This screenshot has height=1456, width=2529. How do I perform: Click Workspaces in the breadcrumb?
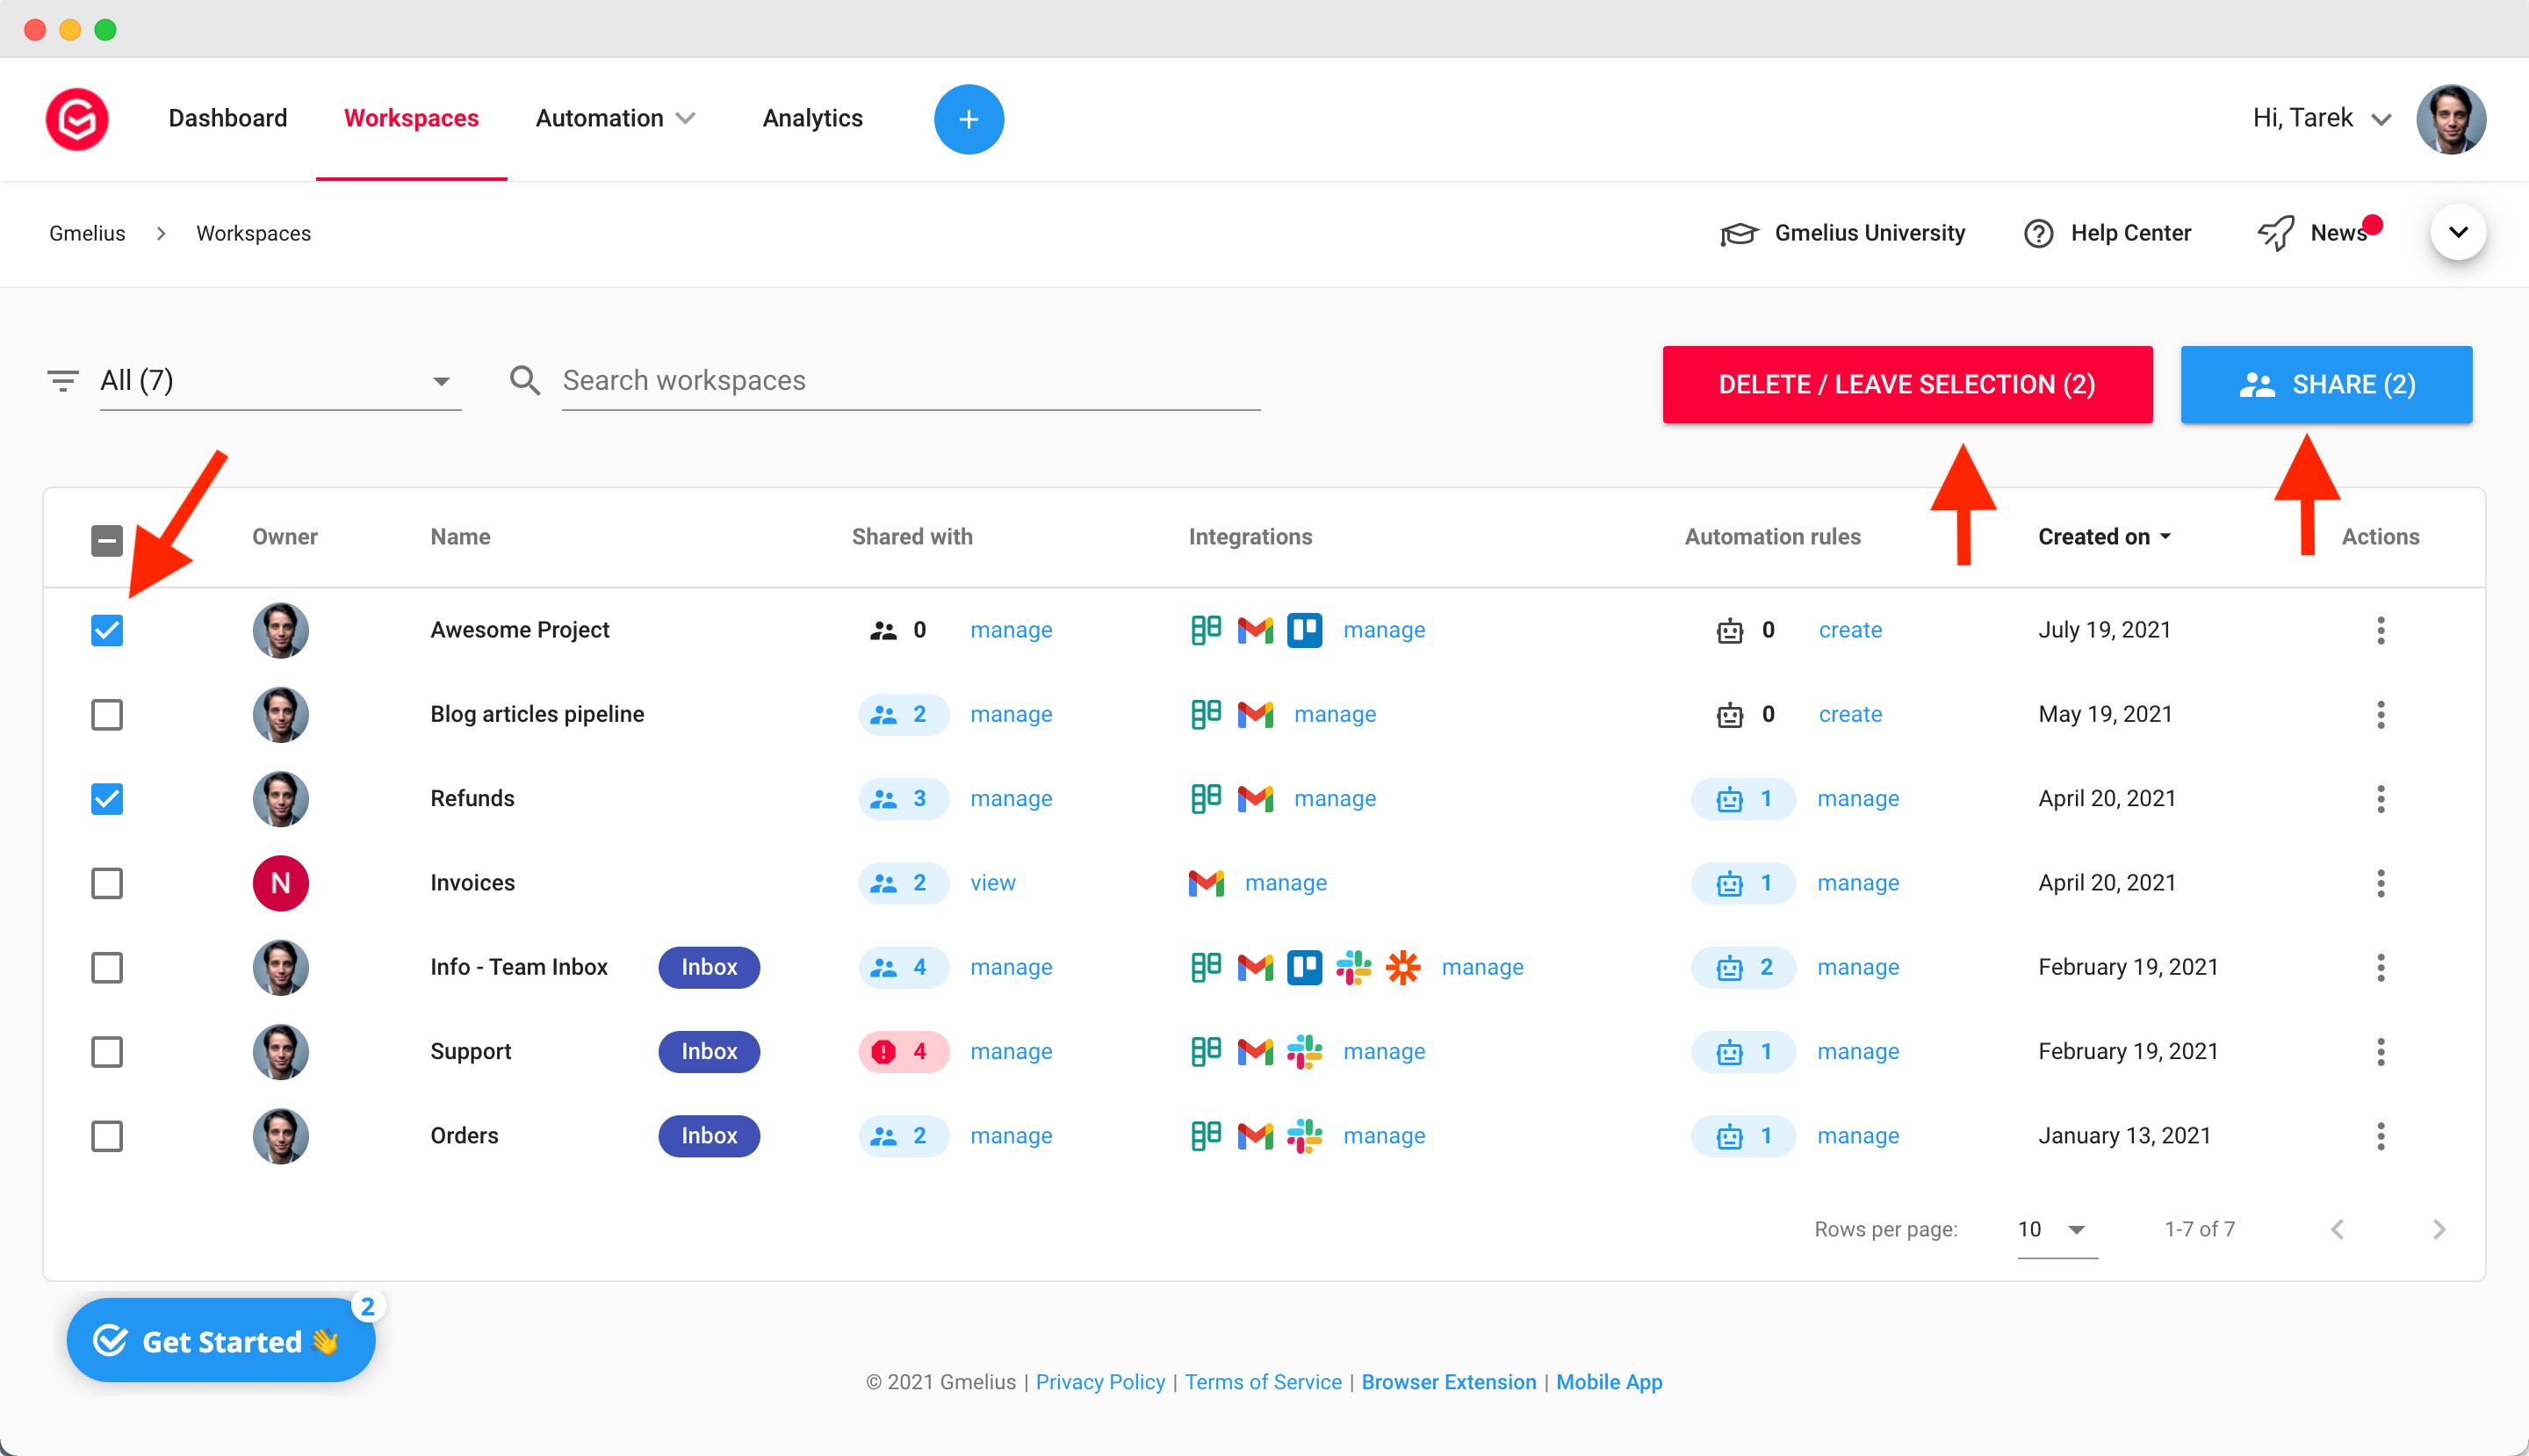coord(253,233)
